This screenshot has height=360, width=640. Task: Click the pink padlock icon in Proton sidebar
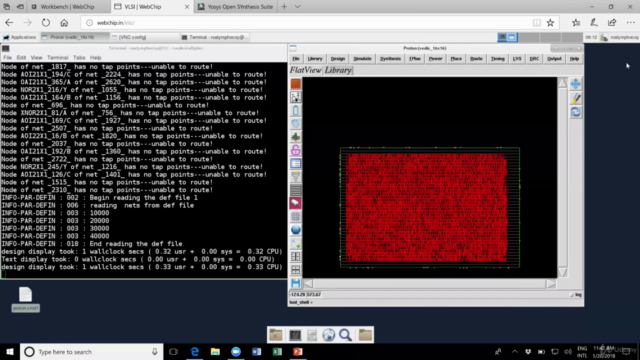pyautogui.click(x=296, y=150)
